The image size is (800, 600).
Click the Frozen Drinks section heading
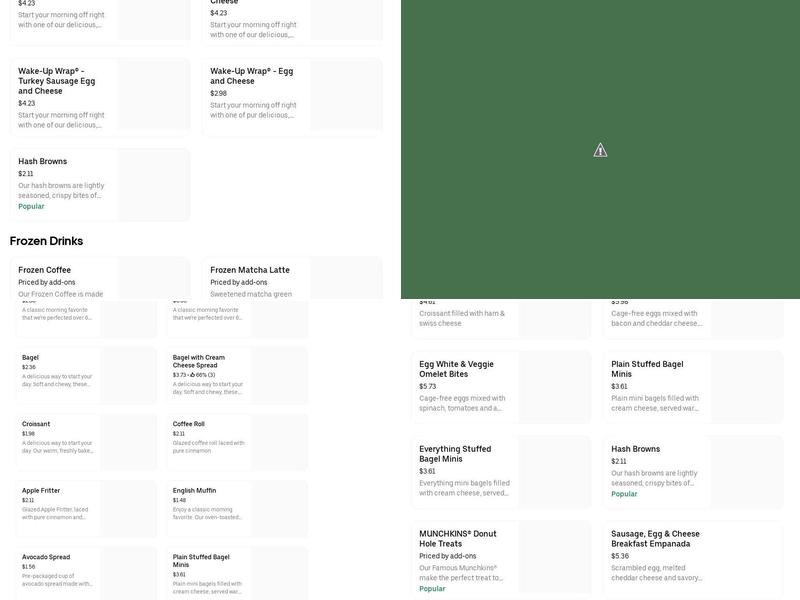pyautogui.click(x=46, y=241)
